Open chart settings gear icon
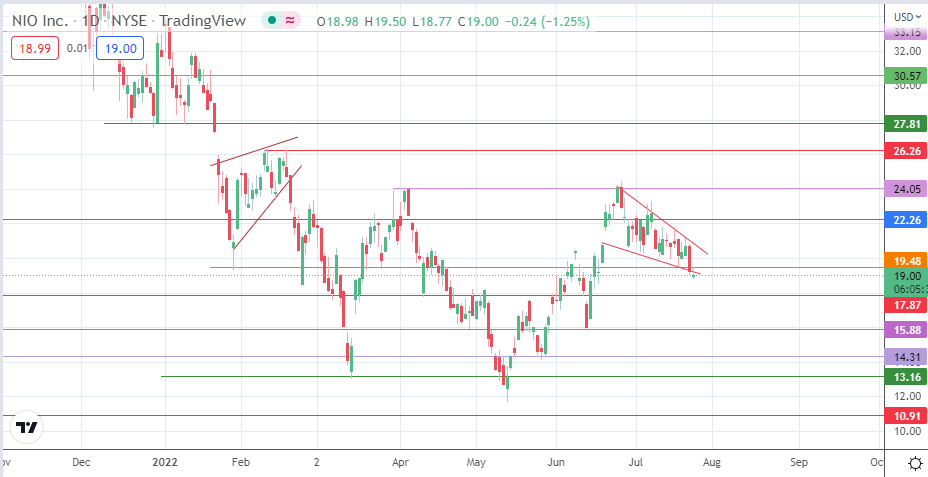This screenshot has width=928, height=477. pos(914,463)
